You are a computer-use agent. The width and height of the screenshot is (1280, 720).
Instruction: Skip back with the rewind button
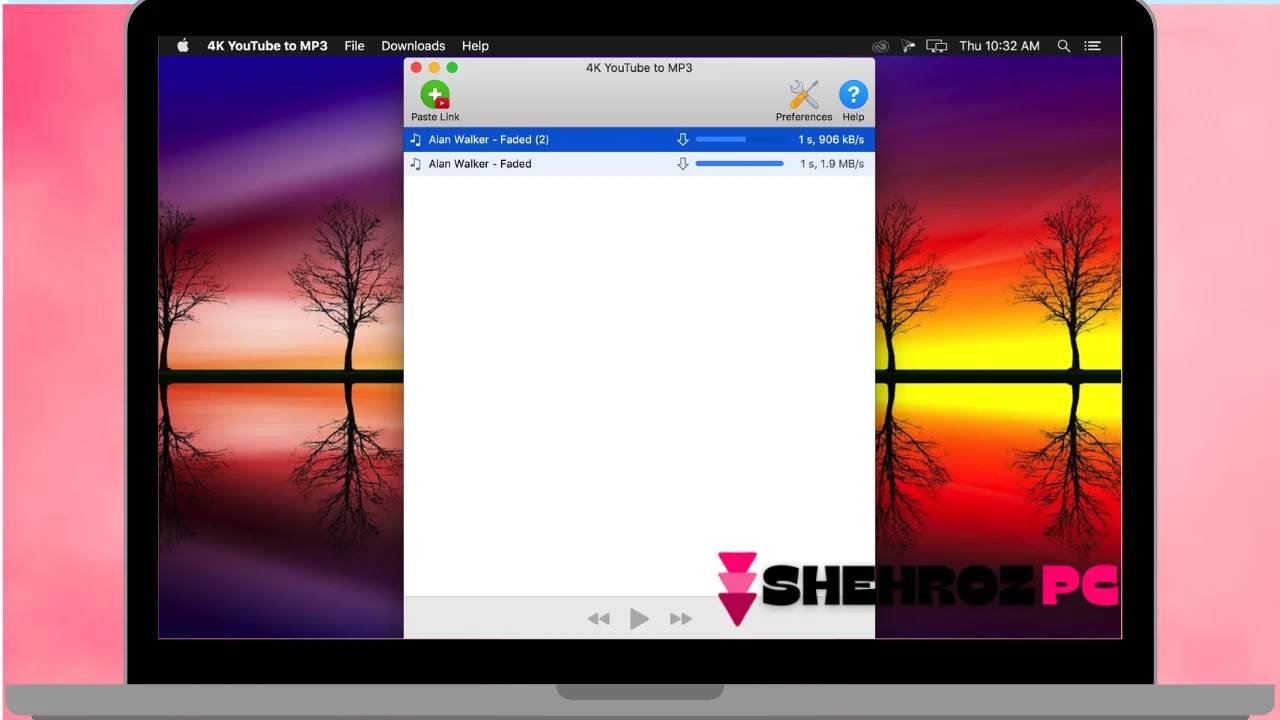pos(598,619)
